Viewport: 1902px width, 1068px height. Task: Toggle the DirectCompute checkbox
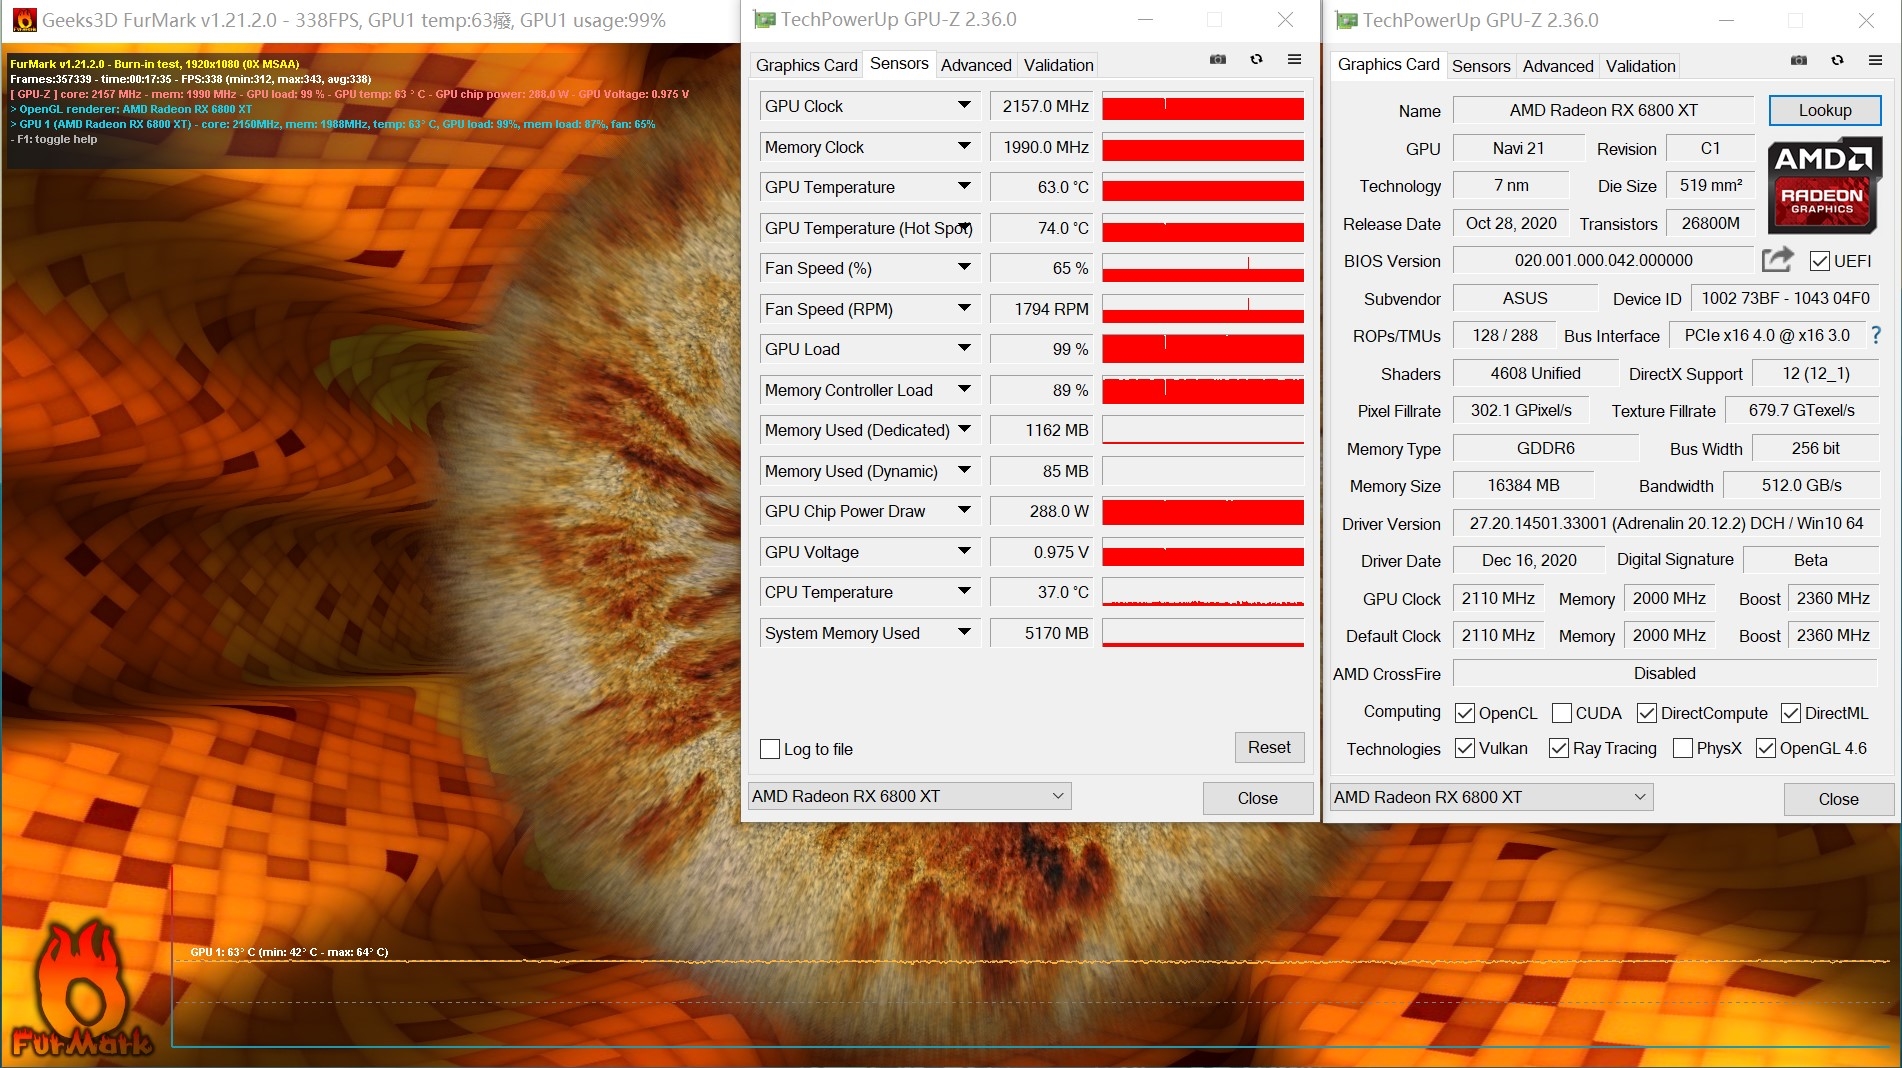pos(1647,713)
